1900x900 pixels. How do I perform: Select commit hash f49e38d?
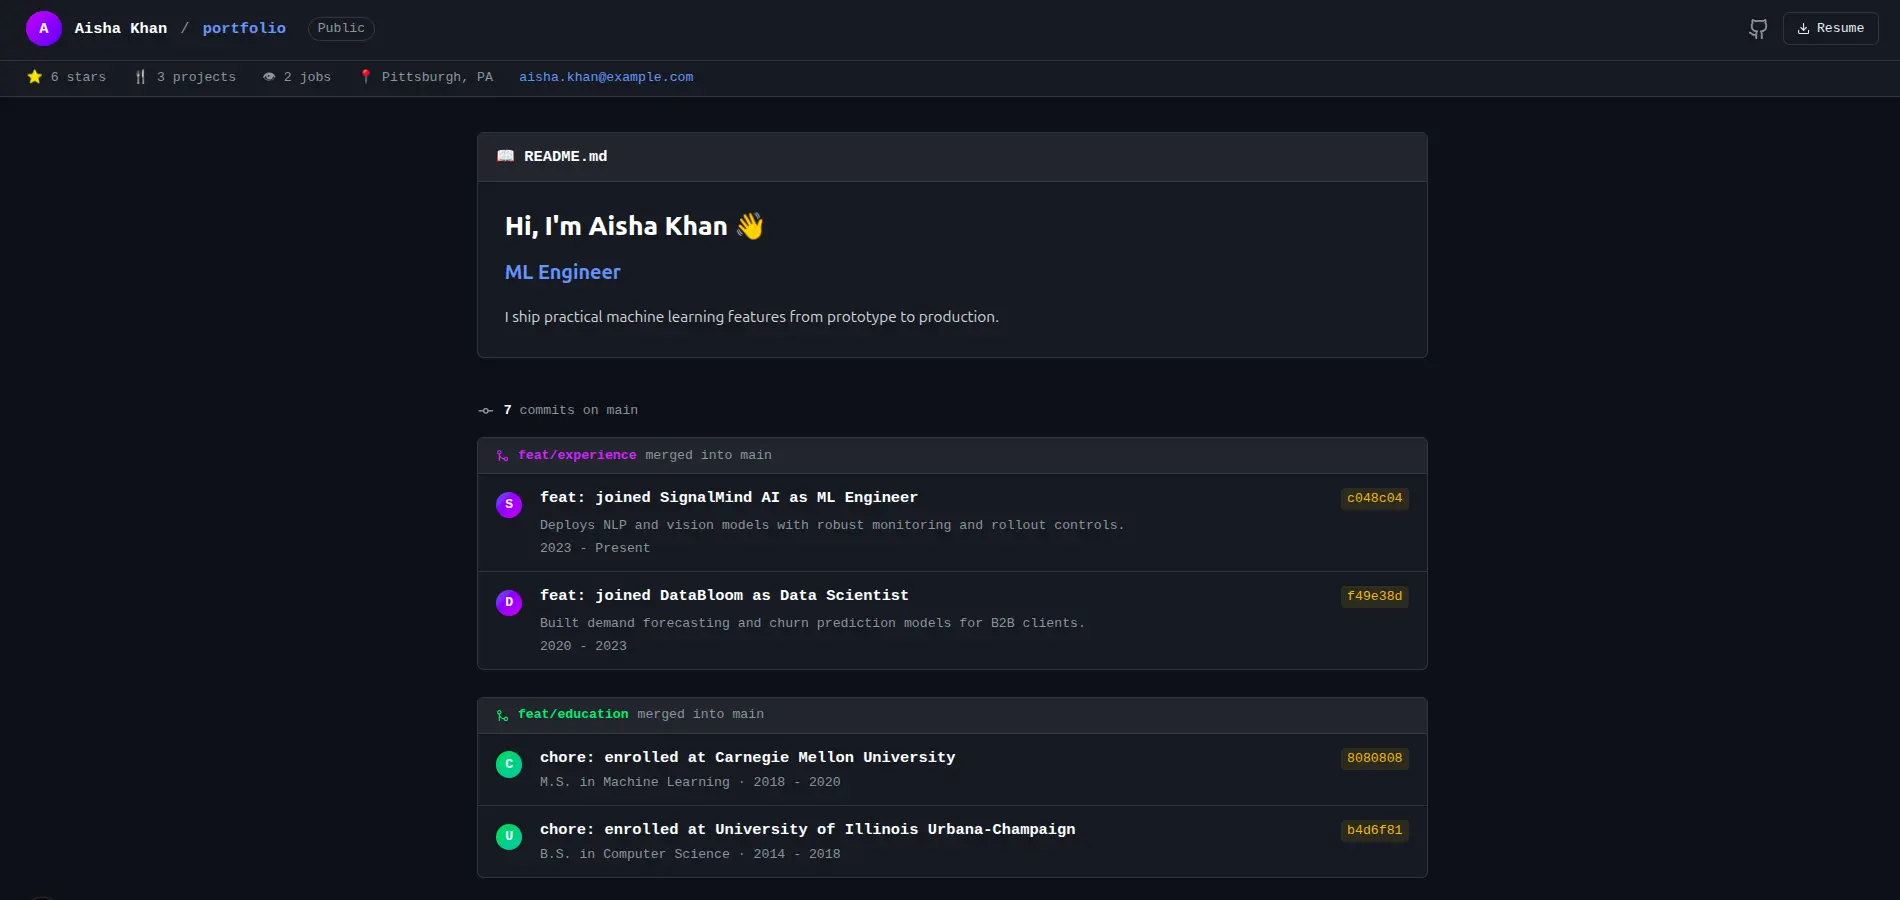click(1374, 596)
